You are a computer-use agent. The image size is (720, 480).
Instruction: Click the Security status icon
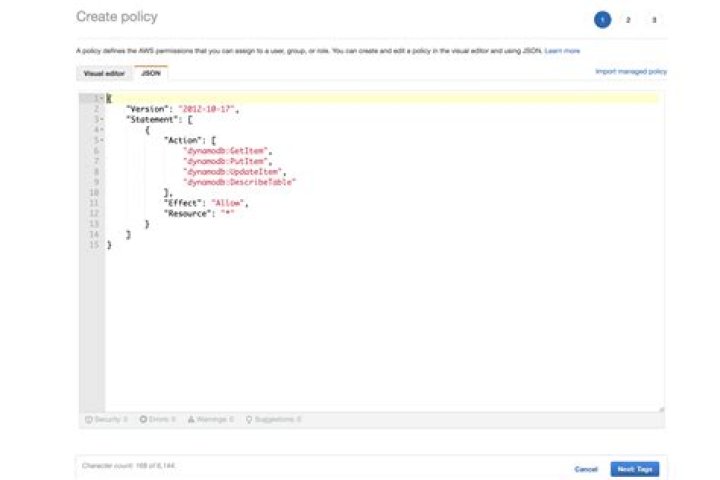click(89, 419)
